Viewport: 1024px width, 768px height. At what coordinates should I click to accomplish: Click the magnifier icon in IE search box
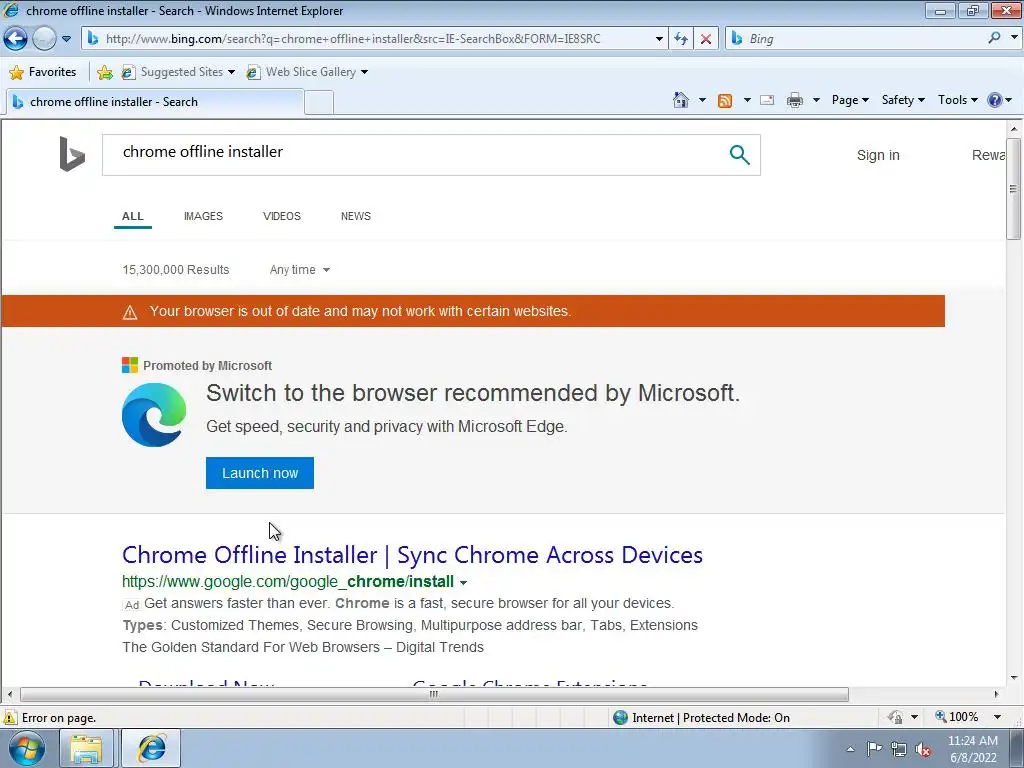(x=994, y=38)
